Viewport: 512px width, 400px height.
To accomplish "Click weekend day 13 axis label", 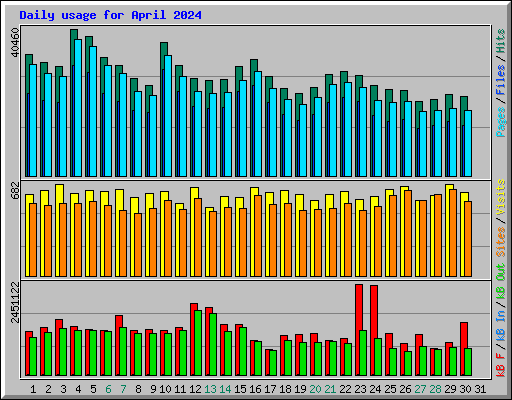I will point(210,389).
